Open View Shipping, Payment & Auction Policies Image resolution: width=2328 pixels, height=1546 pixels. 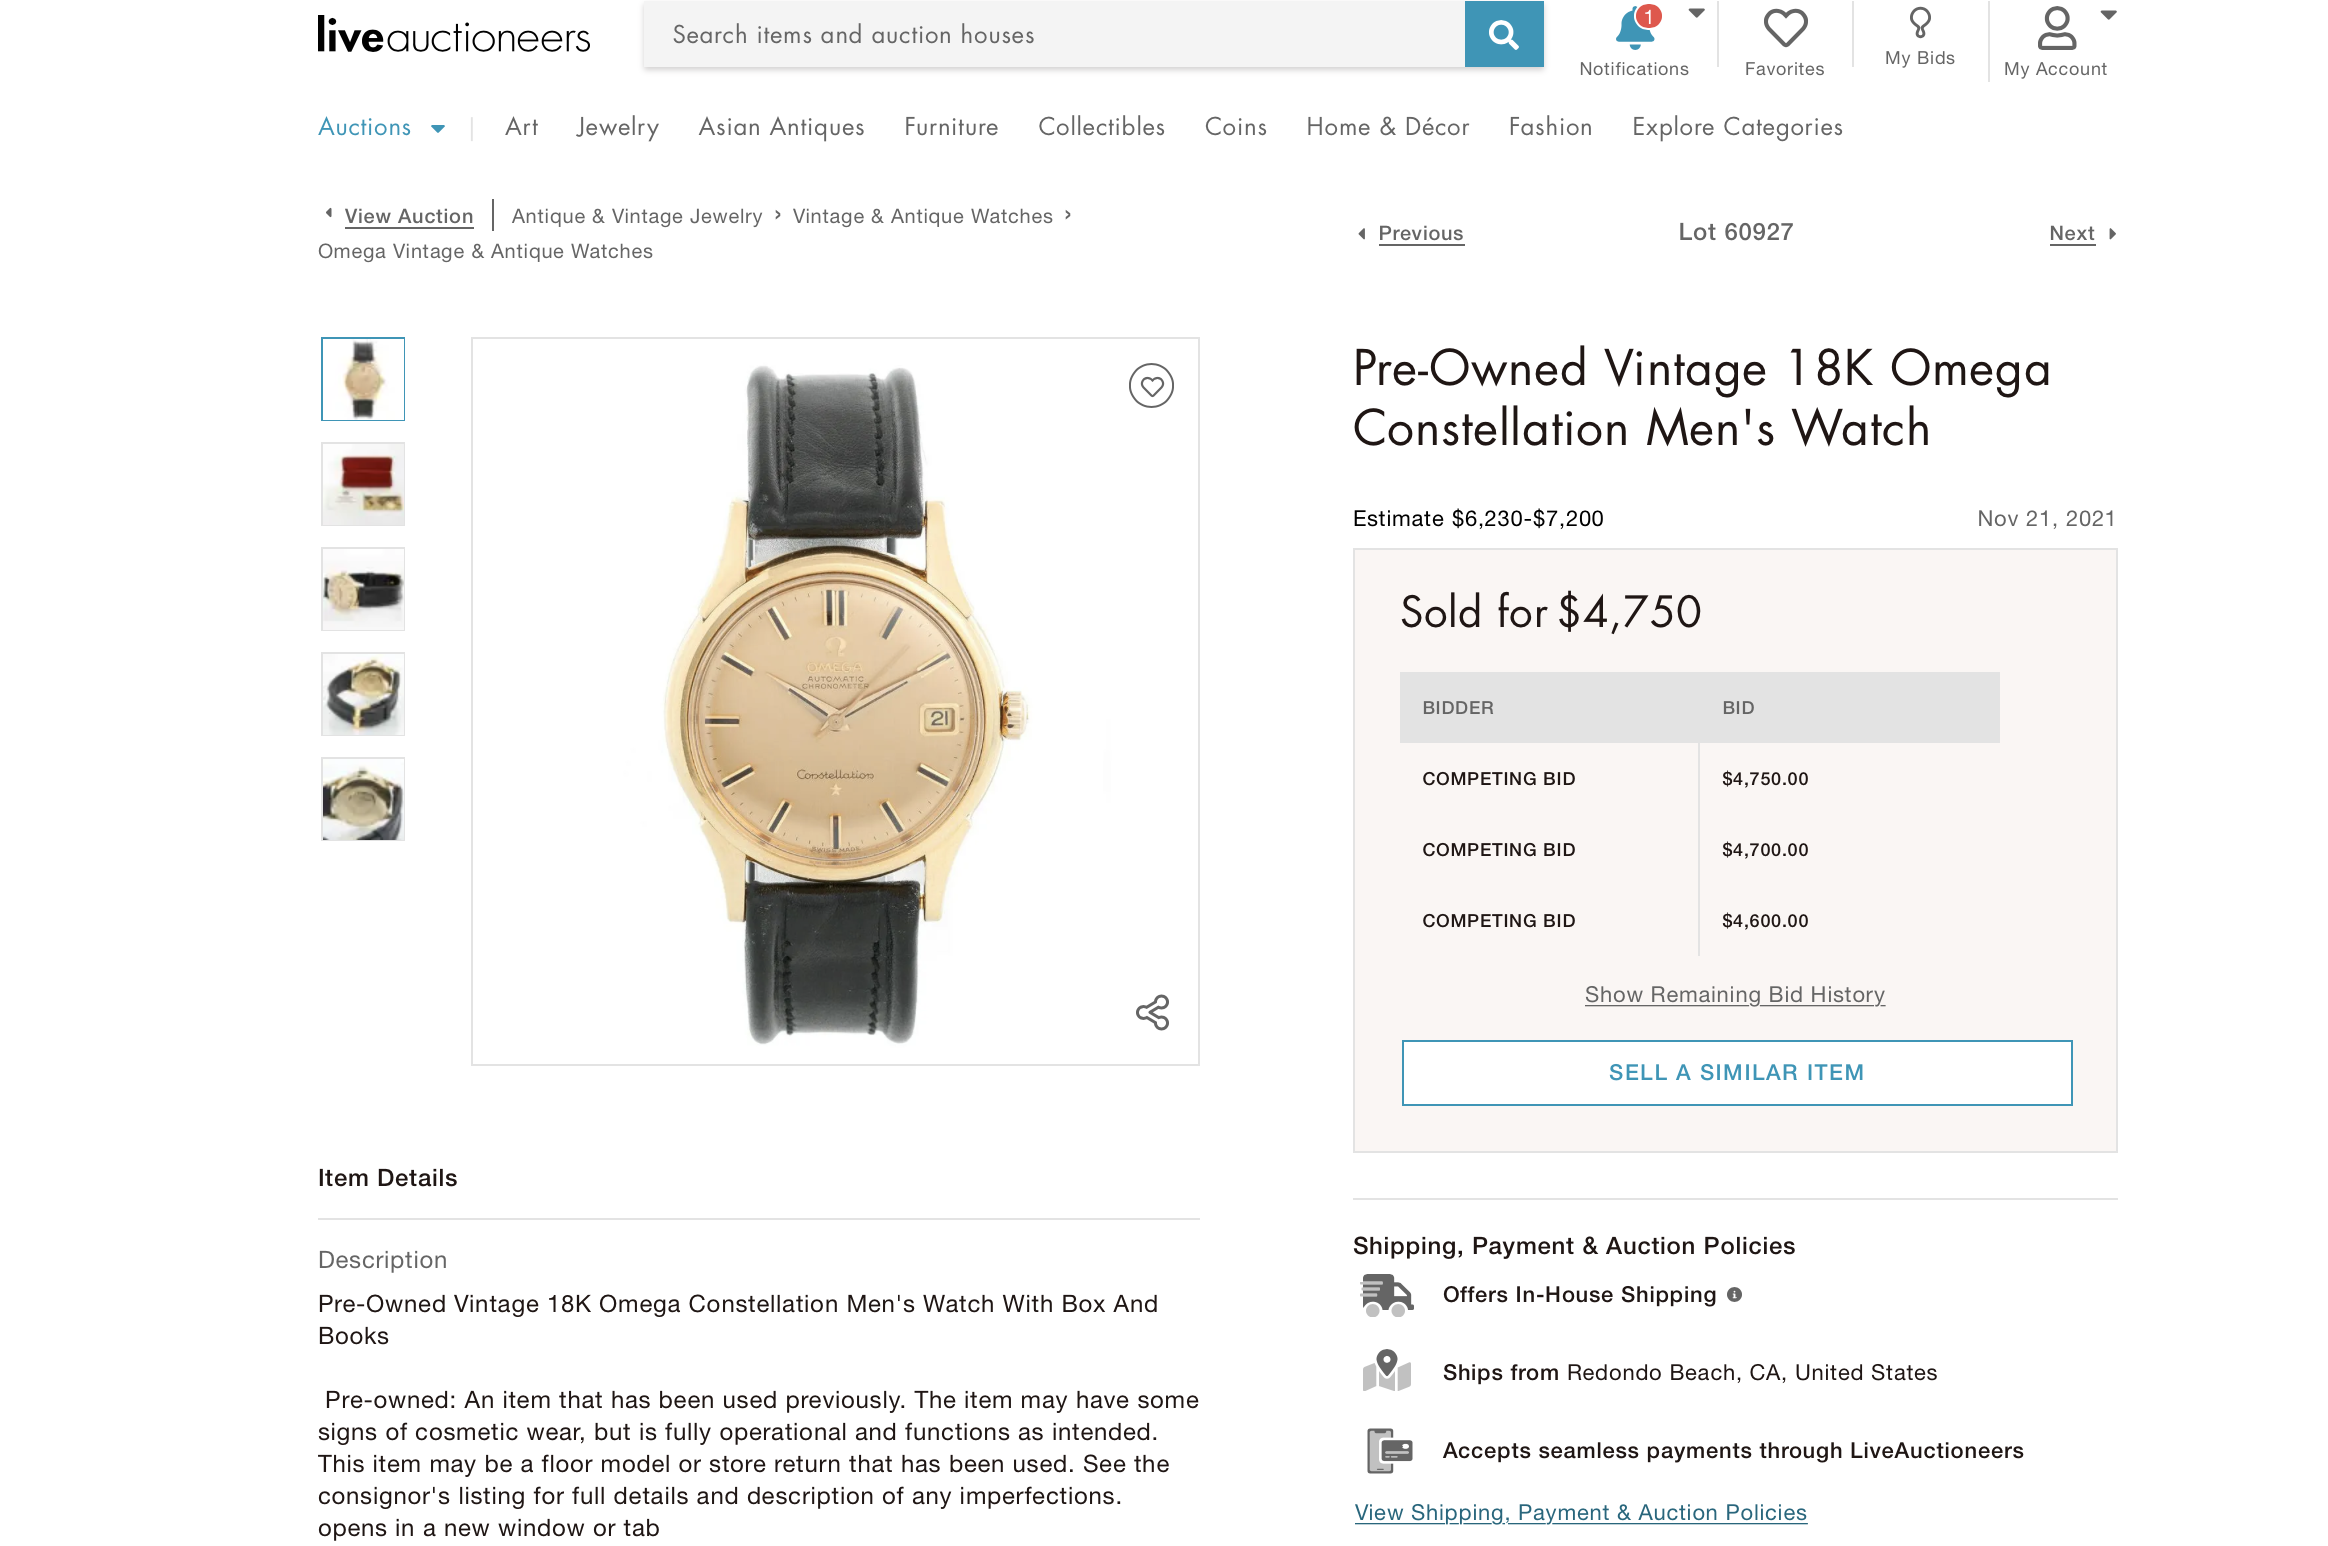(x=1580, y=1513)
